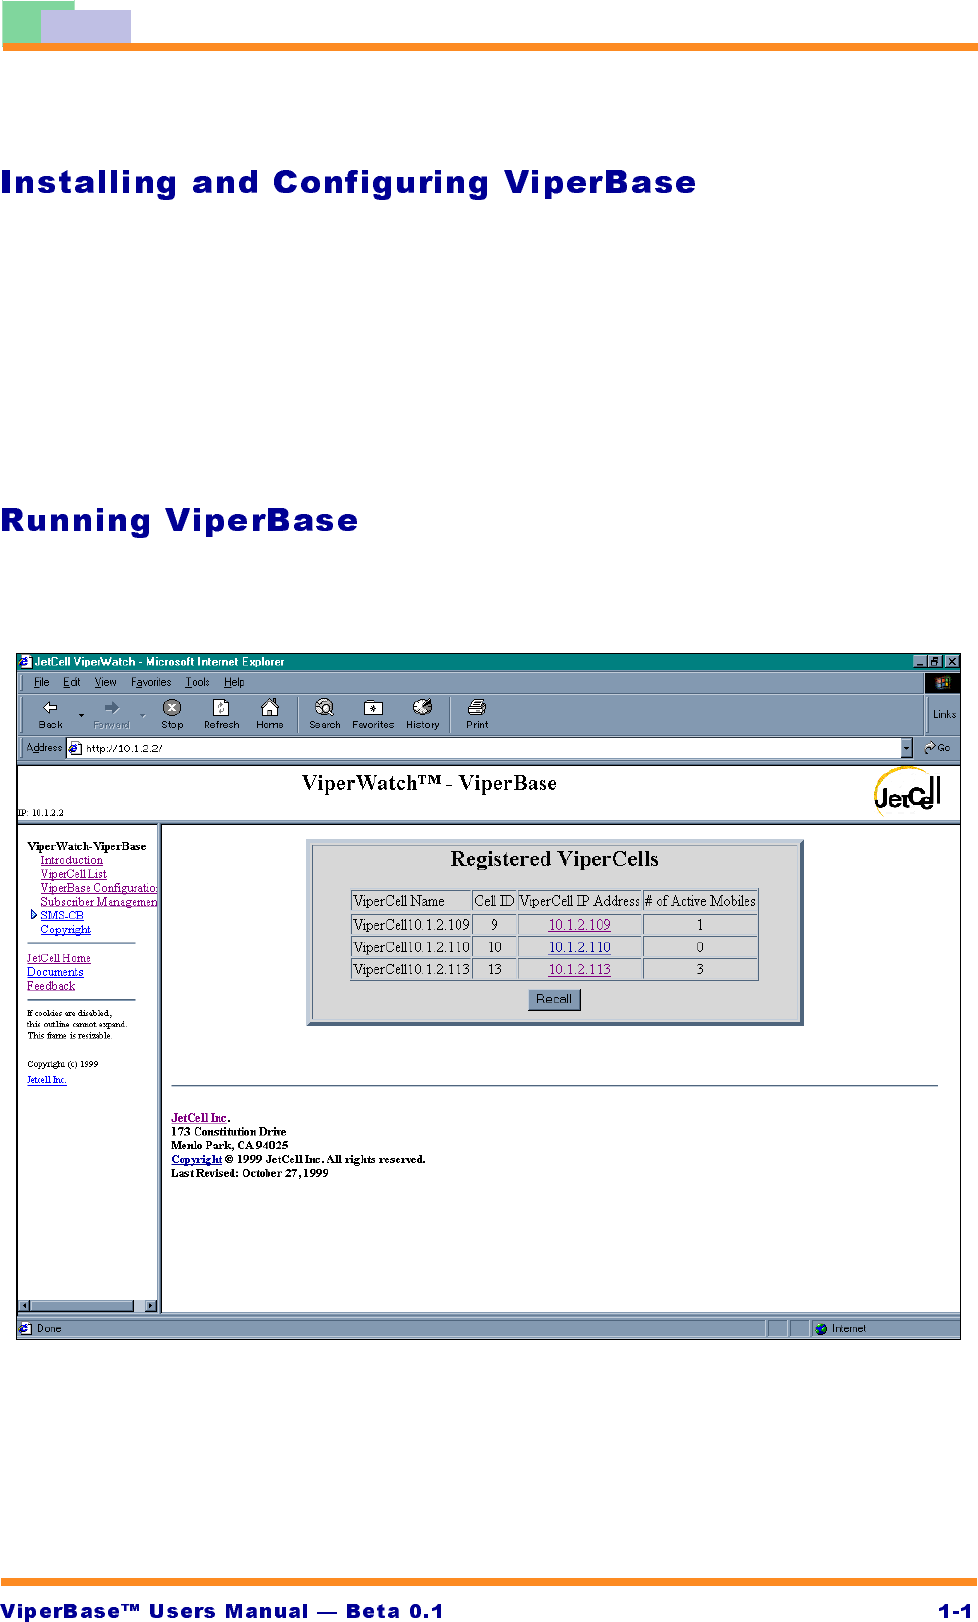The image size is (978, 1622).
Task: Open ViperCell IP address 10.1.2.110
Action: coord(579,947)
